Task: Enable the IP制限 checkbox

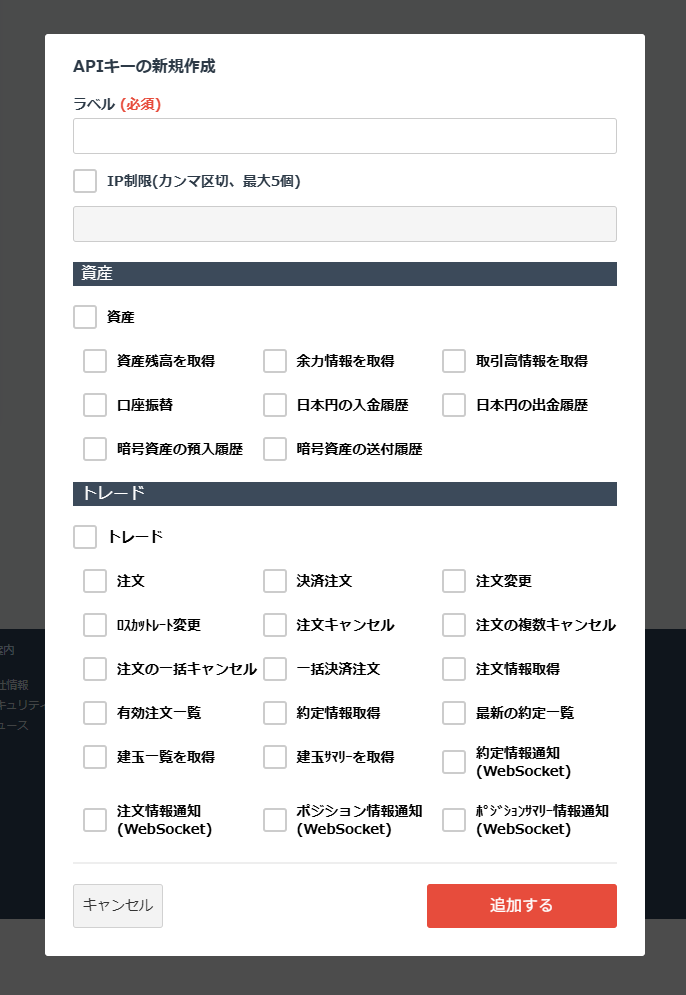Action: (x=85, y=181)
